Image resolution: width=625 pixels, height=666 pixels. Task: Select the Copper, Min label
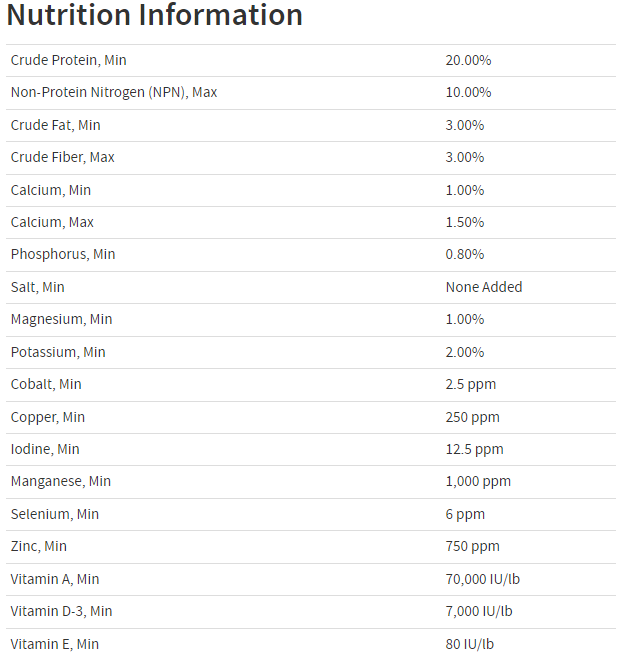tap(48, 418)
